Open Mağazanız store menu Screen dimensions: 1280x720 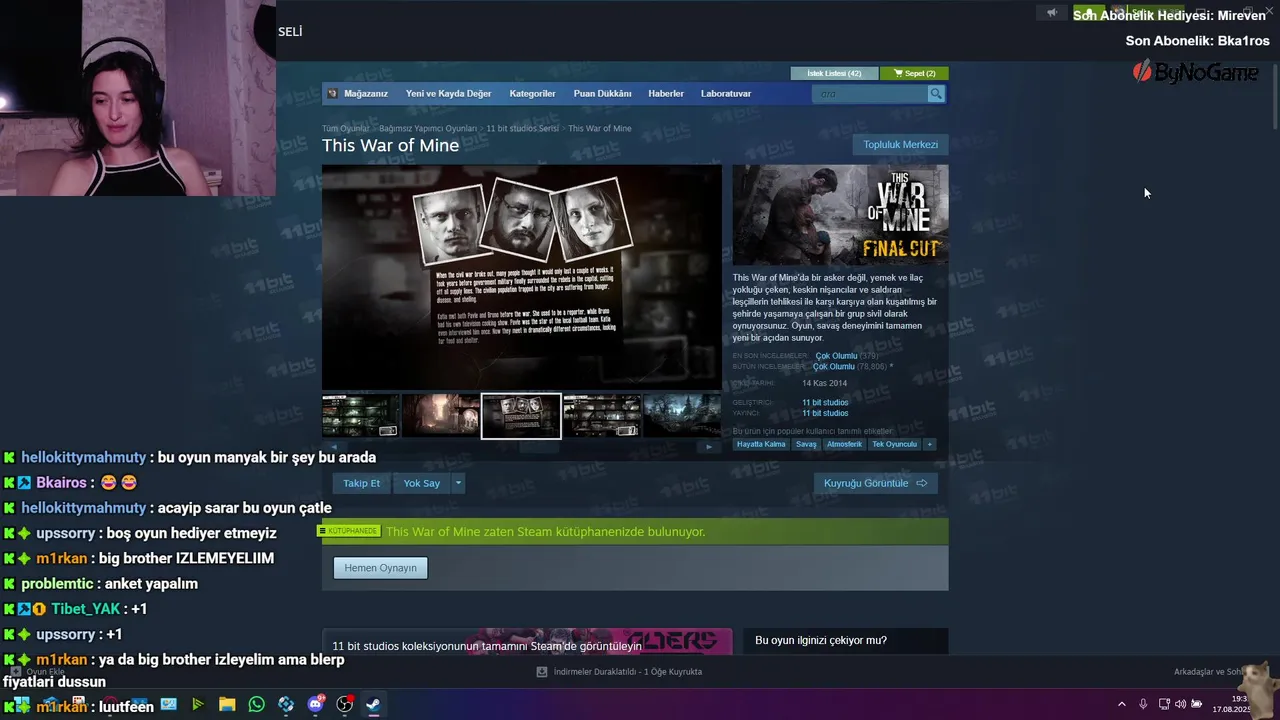(x=366, y=93)
